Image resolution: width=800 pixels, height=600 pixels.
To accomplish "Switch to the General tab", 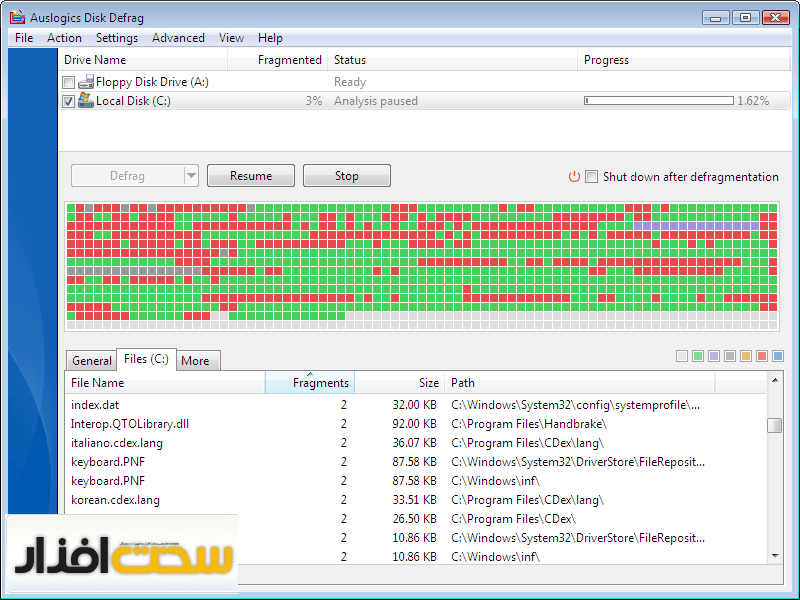I will click(x=92, y=361).
